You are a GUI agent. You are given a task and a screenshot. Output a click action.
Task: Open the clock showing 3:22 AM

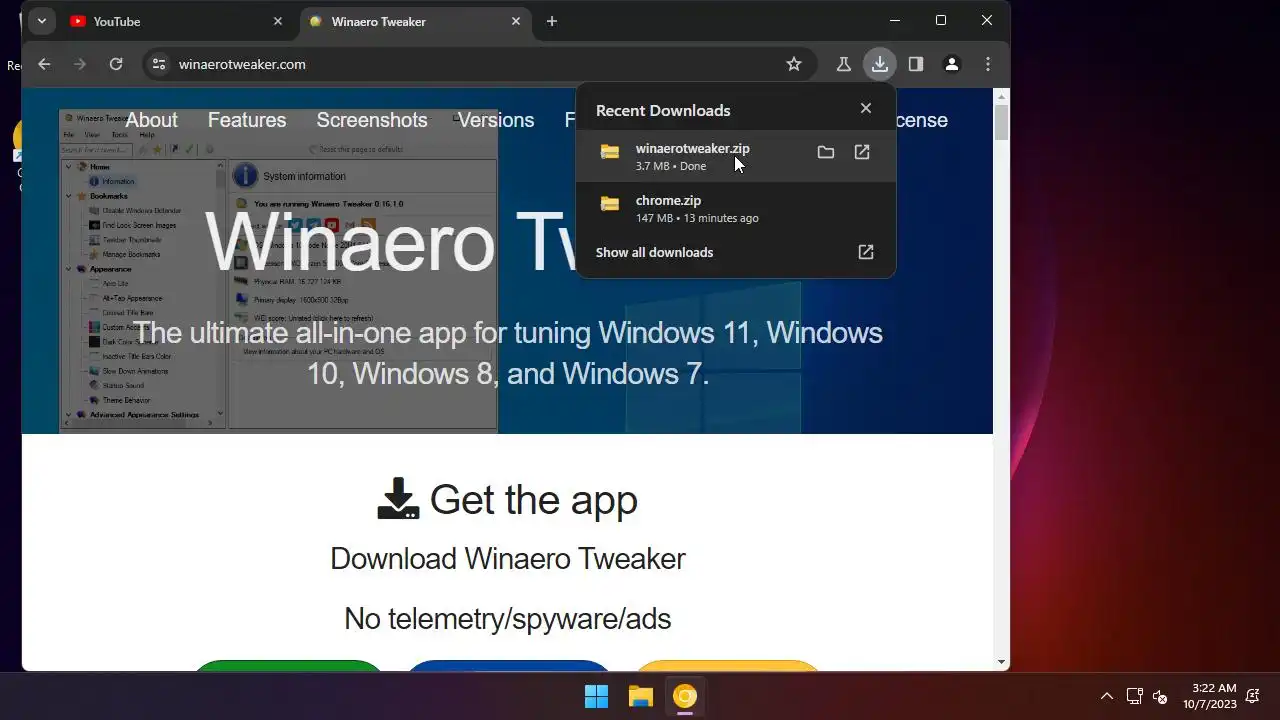1210,696
